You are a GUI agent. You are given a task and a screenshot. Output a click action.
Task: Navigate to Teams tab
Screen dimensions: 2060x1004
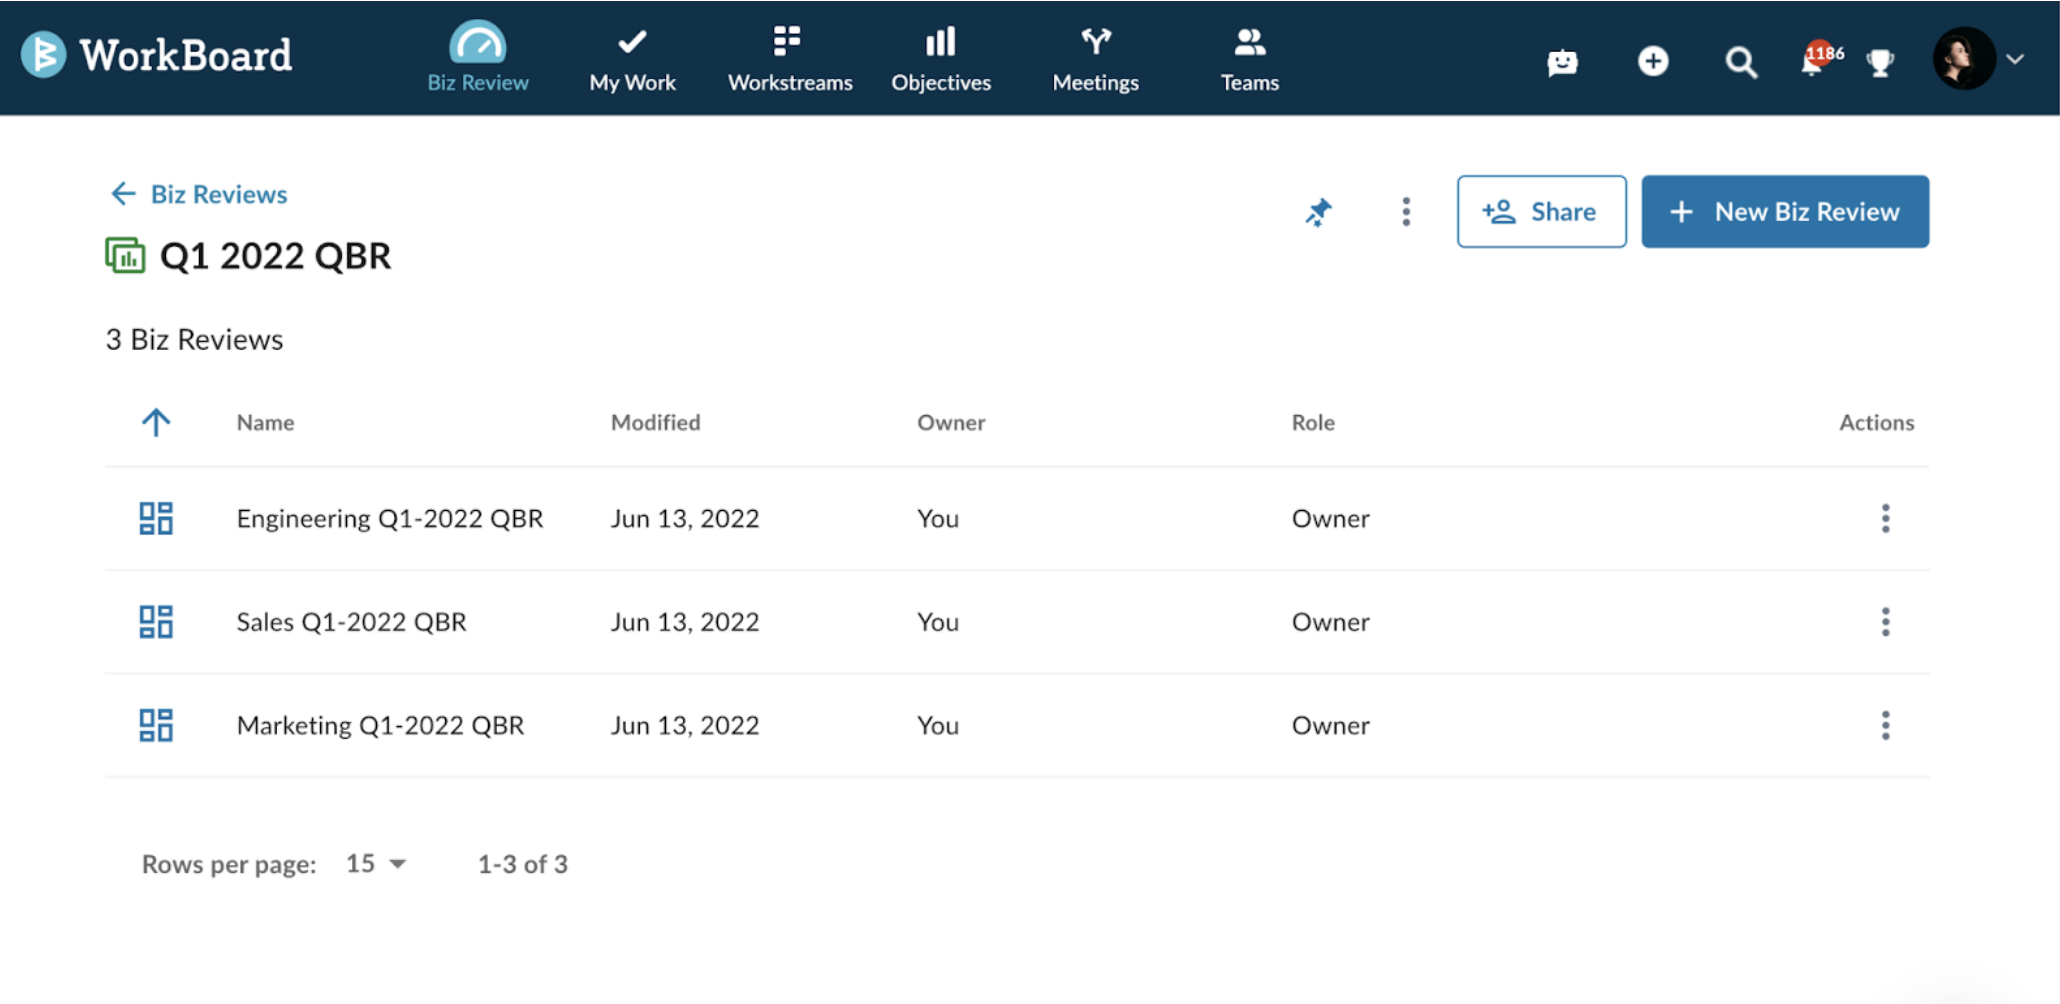click(x=1250, y=60)
